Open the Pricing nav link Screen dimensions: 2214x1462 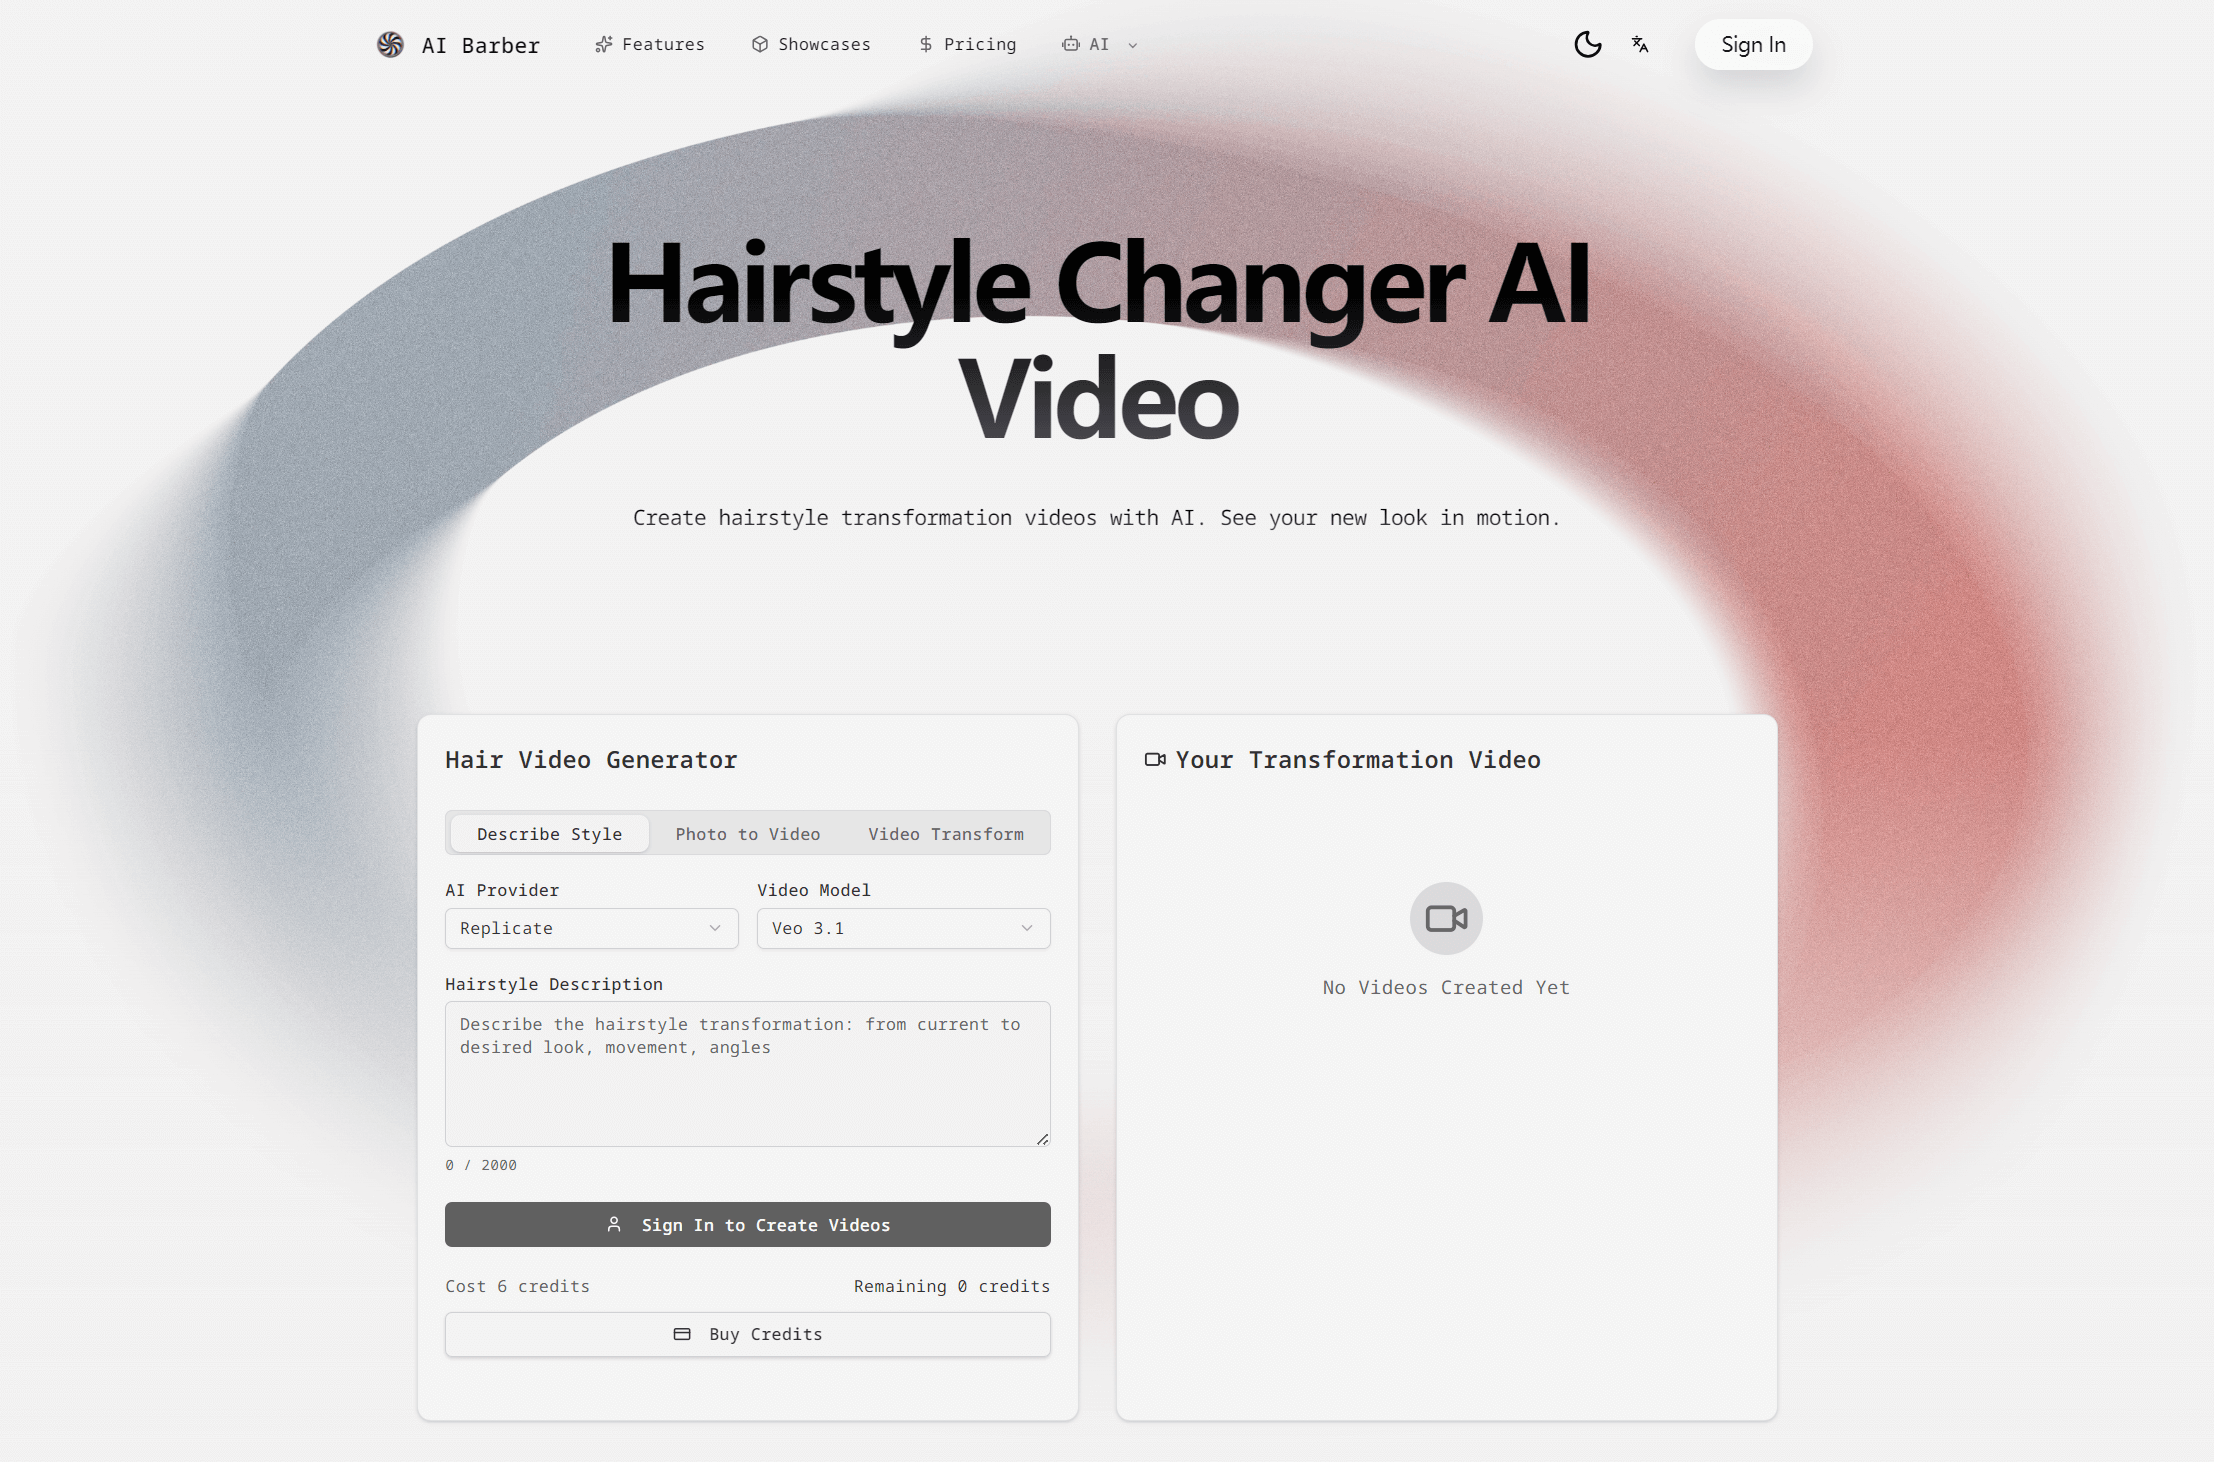click(967, 44)
